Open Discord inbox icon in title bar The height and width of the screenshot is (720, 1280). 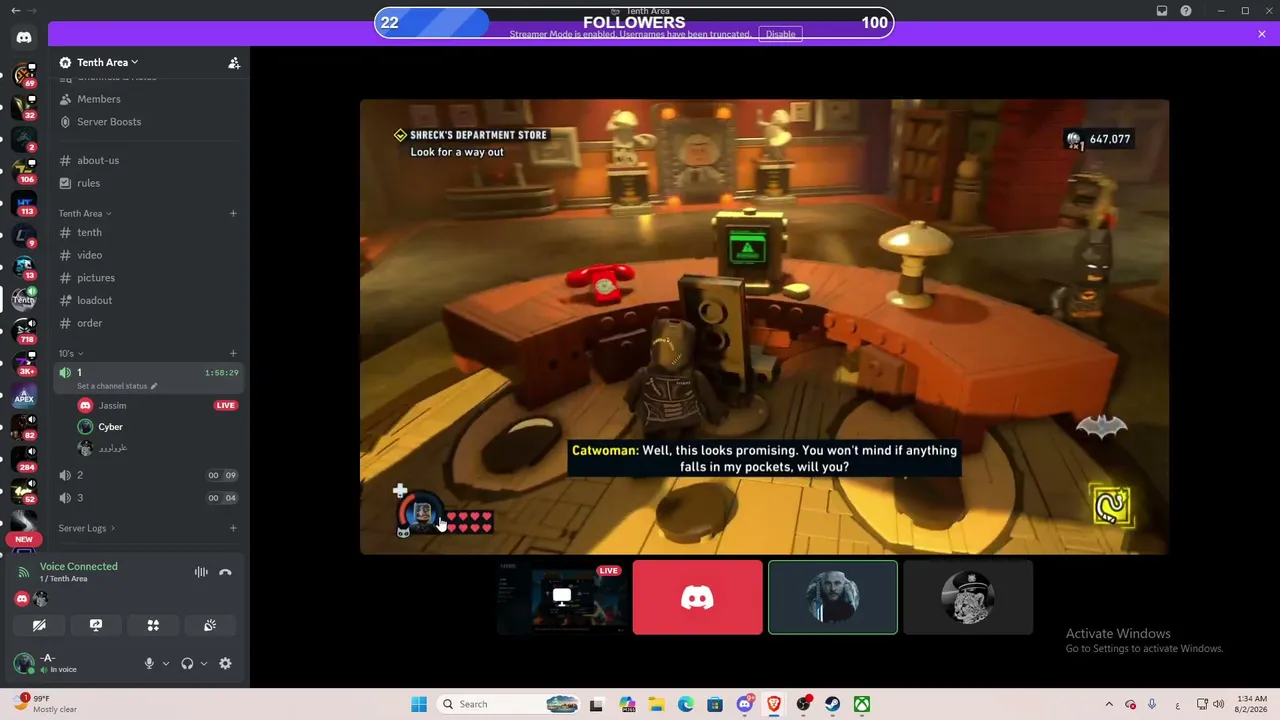coord(1162,11)
